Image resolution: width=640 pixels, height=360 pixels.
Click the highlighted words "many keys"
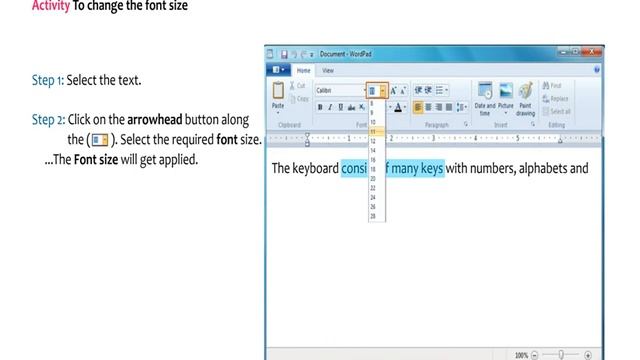tap(417, 168)
